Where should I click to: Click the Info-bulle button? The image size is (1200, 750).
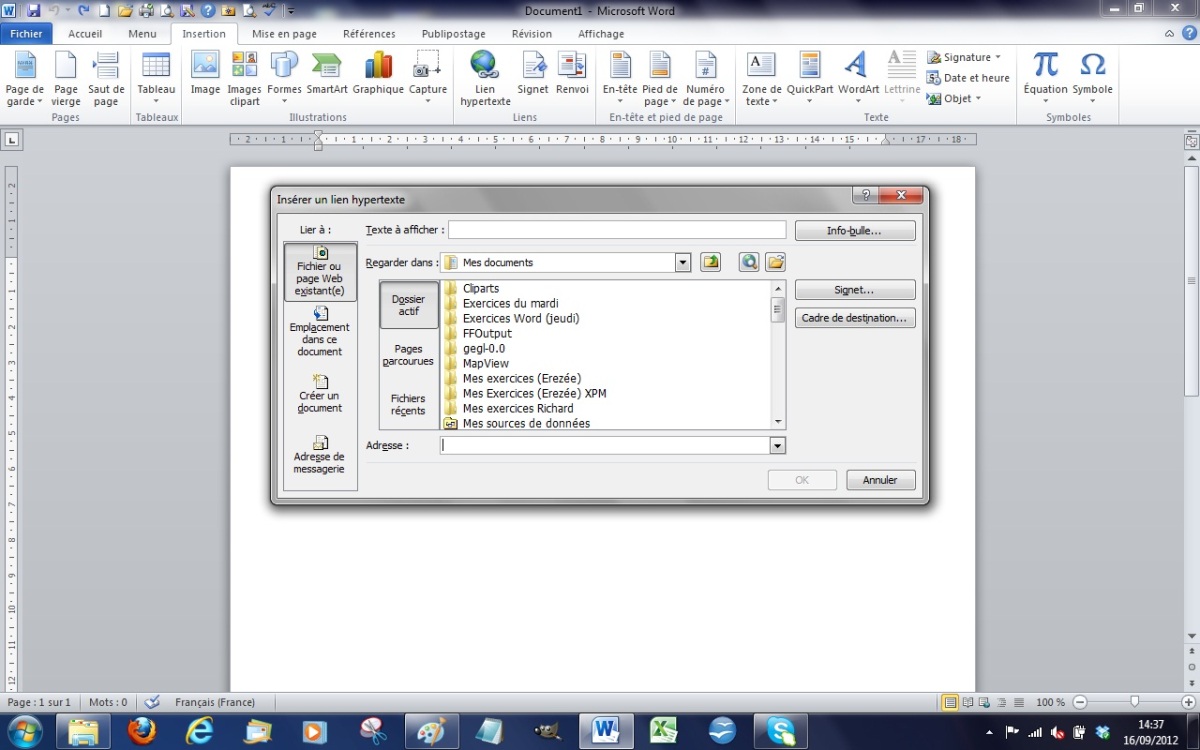[855, 231]
